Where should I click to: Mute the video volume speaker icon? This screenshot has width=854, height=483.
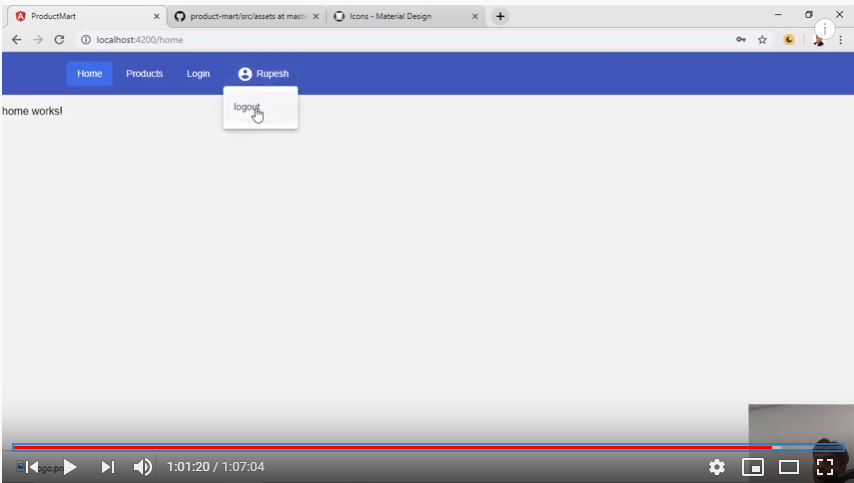[143, 466]
